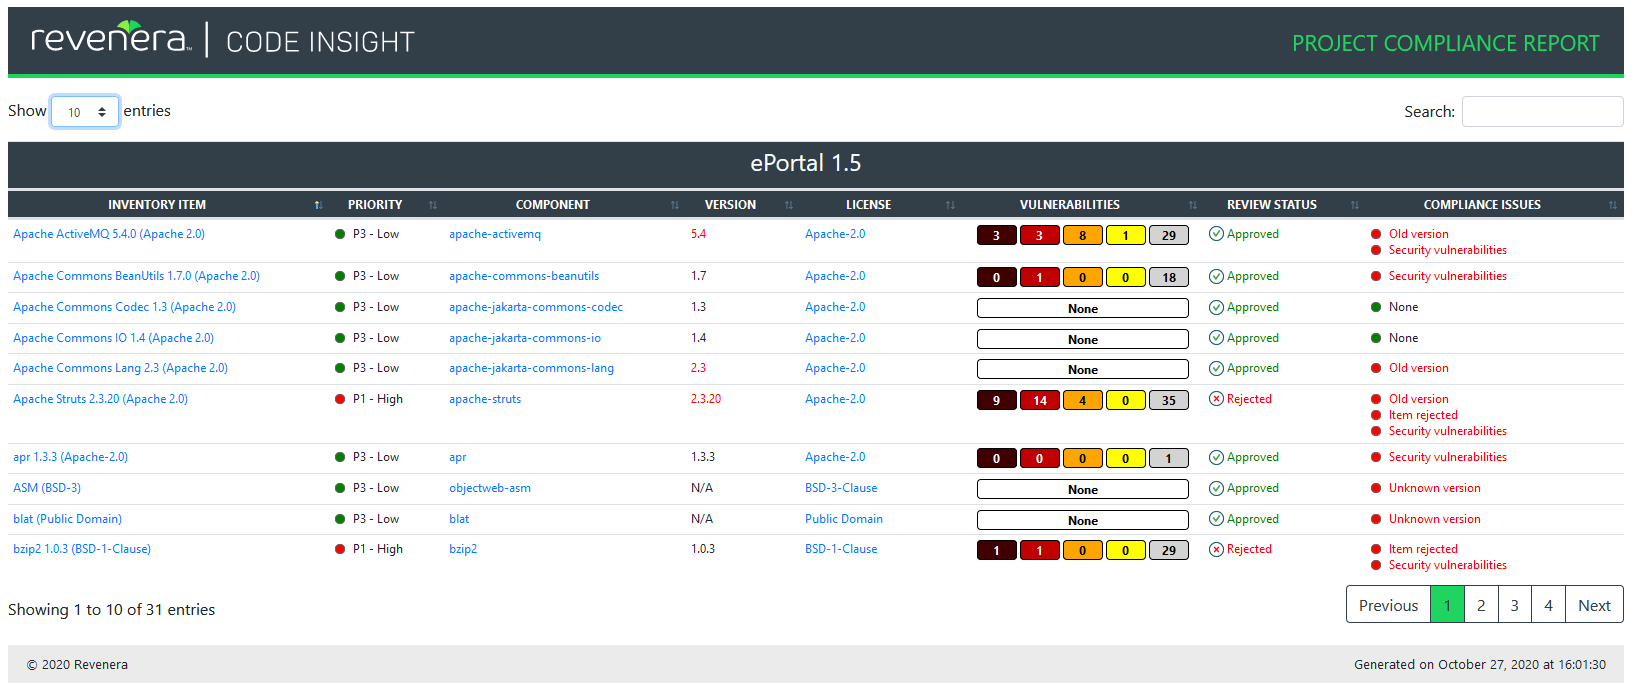
Task: Open the Show entries count dropdown
Action: [85, 112]
